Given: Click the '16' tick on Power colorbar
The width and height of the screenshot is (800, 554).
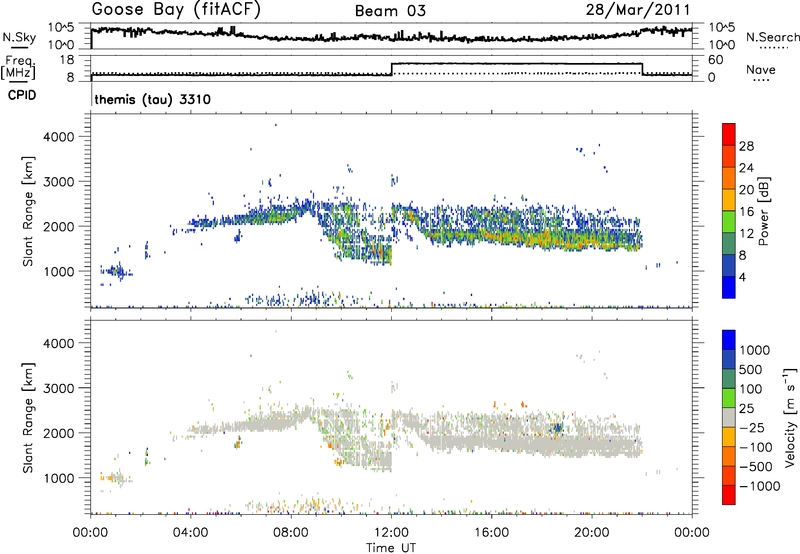Looking at the screenshot, I should (746, 212).
